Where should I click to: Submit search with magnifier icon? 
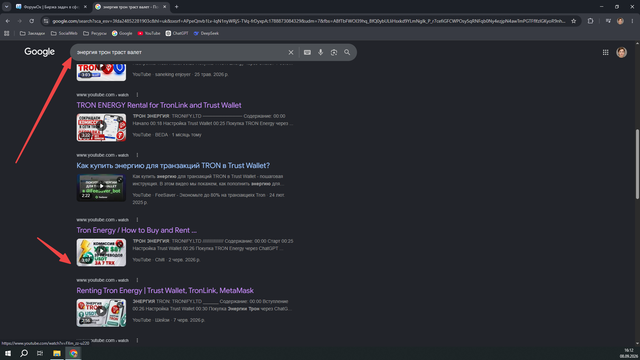pos(347,52)
